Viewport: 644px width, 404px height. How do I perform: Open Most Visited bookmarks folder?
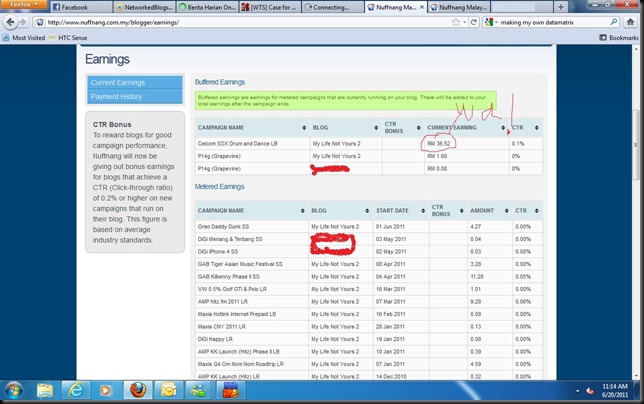point(24,38)
